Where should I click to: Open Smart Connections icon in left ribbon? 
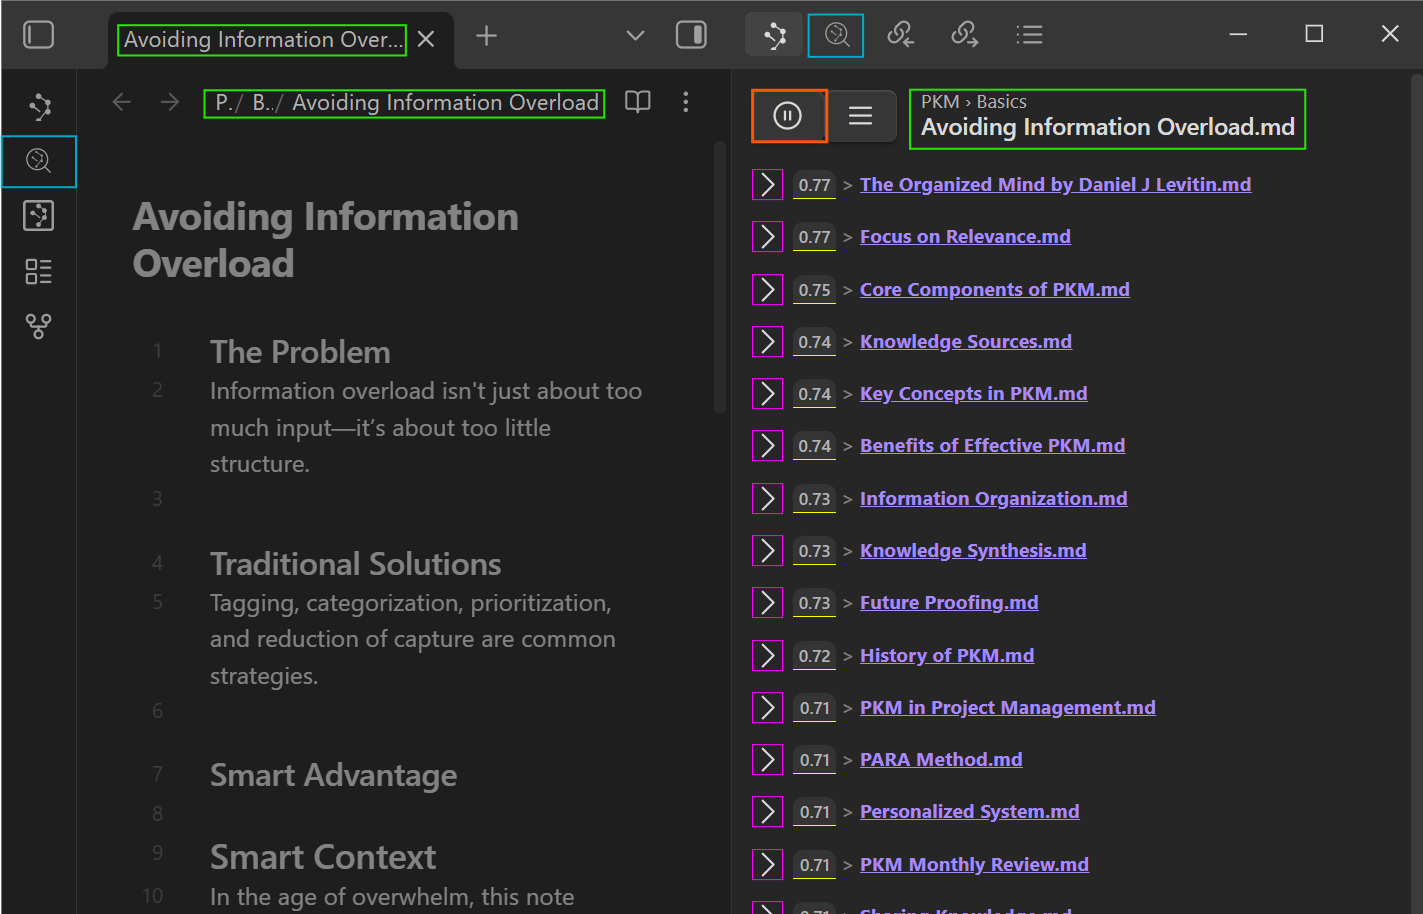tap(39, 161)
